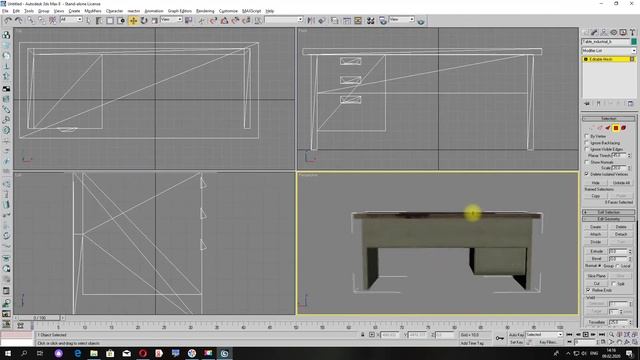640x360 pixels.
Task: Toggle the By Vertex checkbox
Action: click(587, 136)
